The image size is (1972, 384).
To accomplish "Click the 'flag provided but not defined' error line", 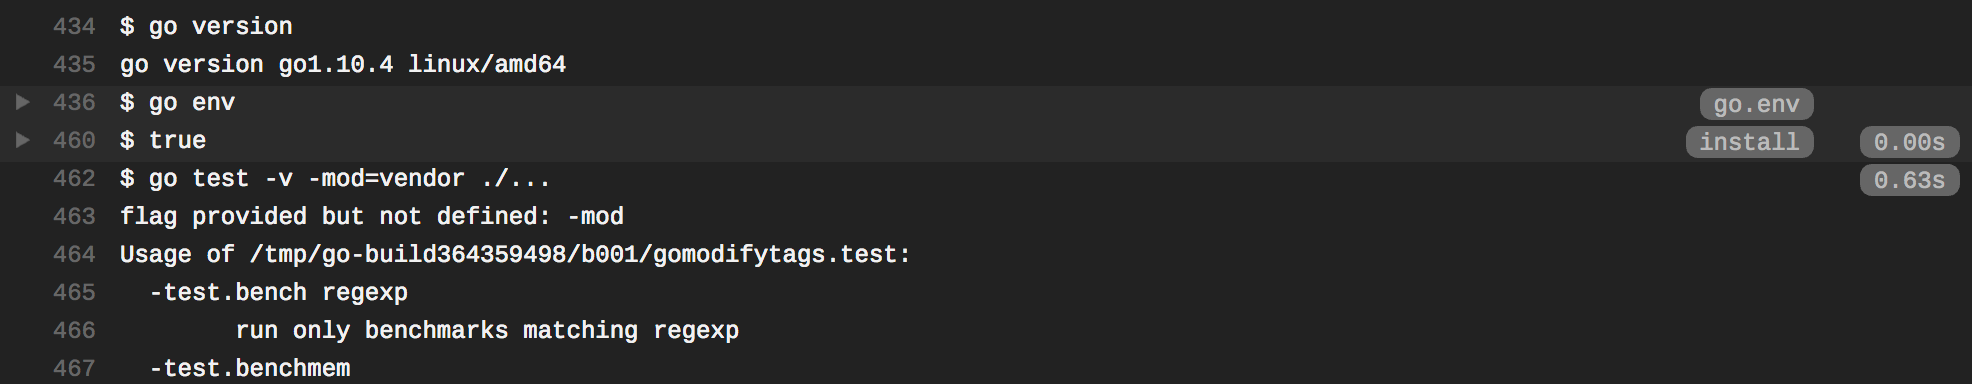I will click(x=372, y=216).
